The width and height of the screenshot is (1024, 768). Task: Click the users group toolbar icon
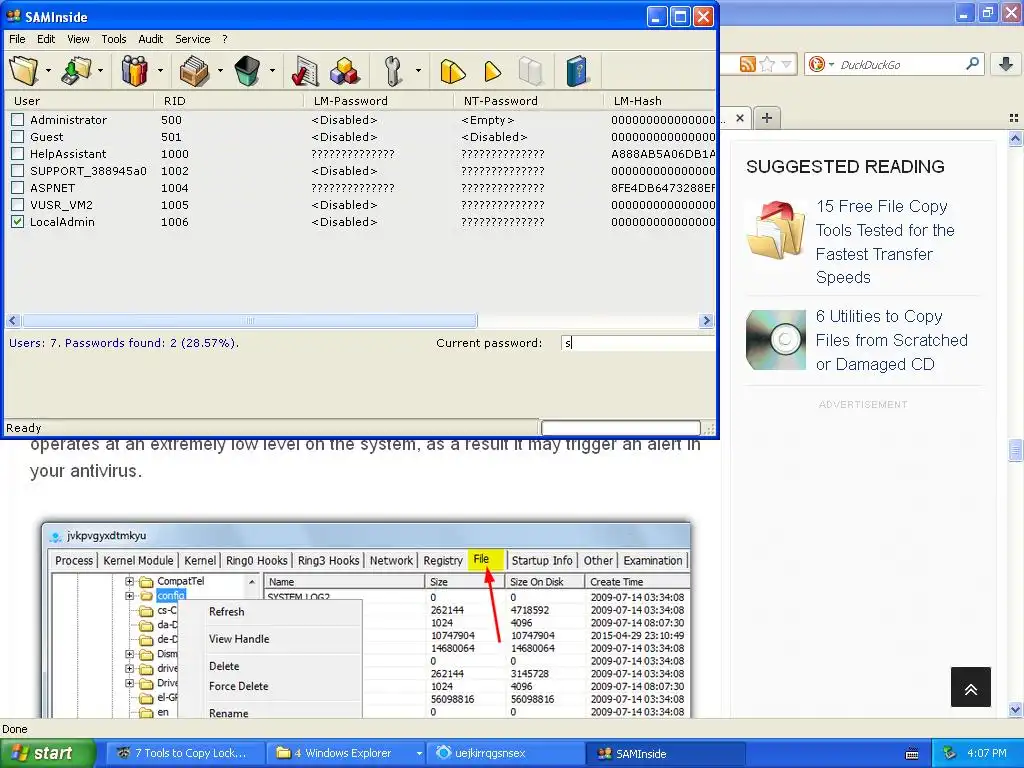pyautogui.click(x=135, y=71)
